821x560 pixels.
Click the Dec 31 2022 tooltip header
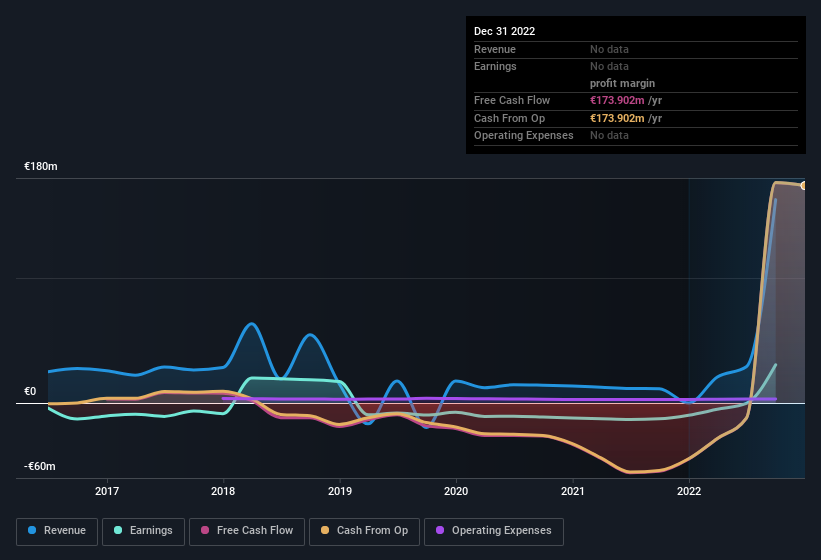coord(505,31)
